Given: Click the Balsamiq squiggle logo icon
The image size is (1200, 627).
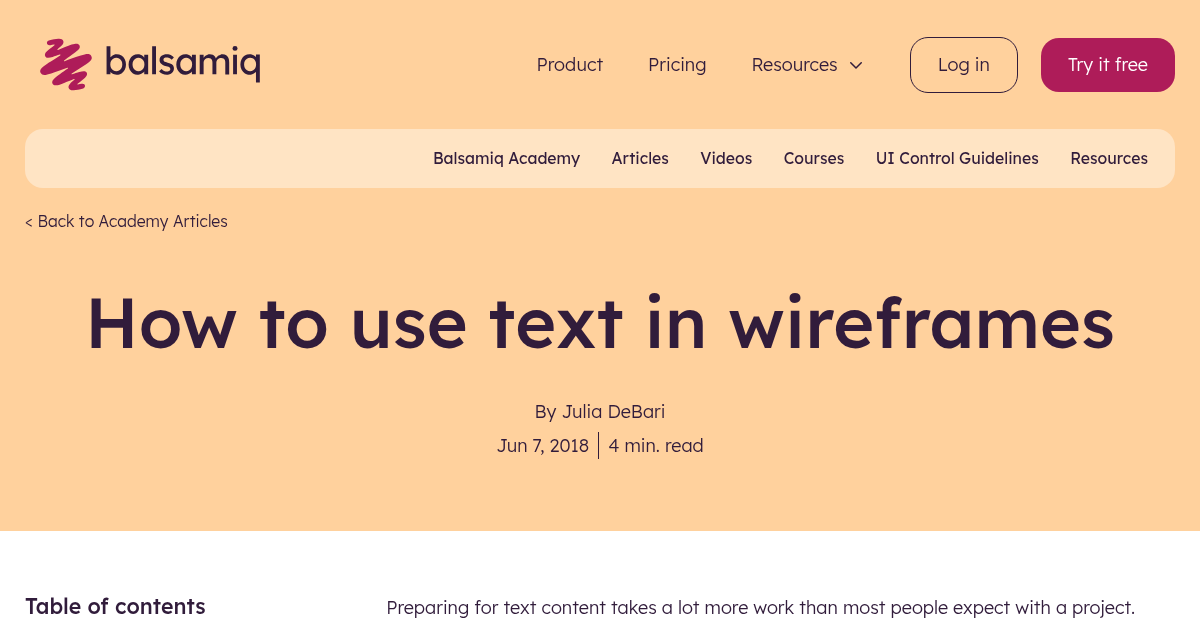Looking at the screenshot, I should (64, 62).
